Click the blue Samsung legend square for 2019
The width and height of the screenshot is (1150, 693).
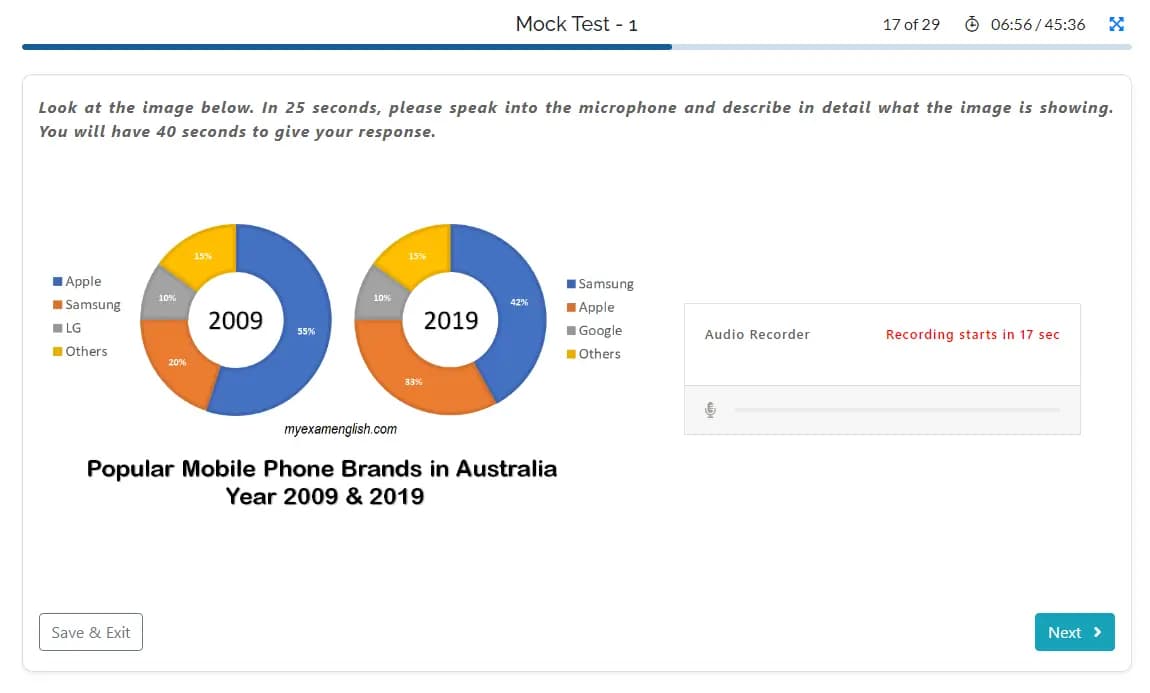[571, 284]
